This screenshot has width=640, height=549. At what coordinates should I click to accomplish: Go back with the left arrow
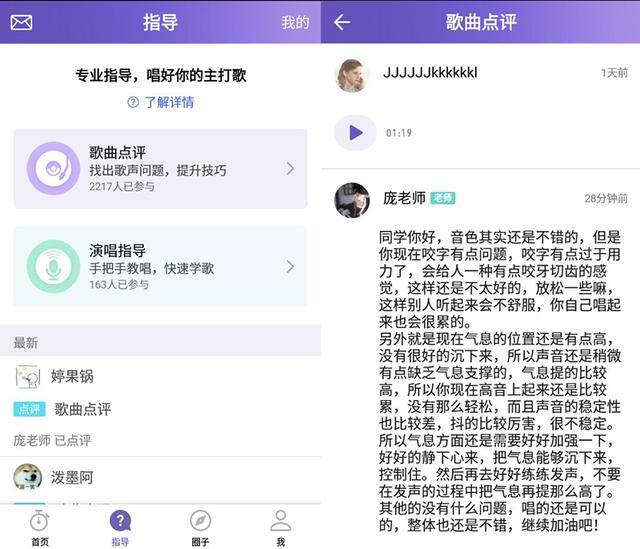point(342,22)
